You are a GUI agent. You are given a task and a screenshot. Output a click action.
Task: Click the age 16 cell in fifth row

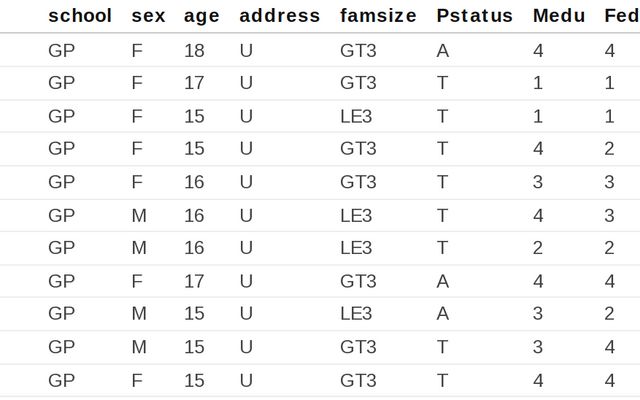tap(194, 182)
